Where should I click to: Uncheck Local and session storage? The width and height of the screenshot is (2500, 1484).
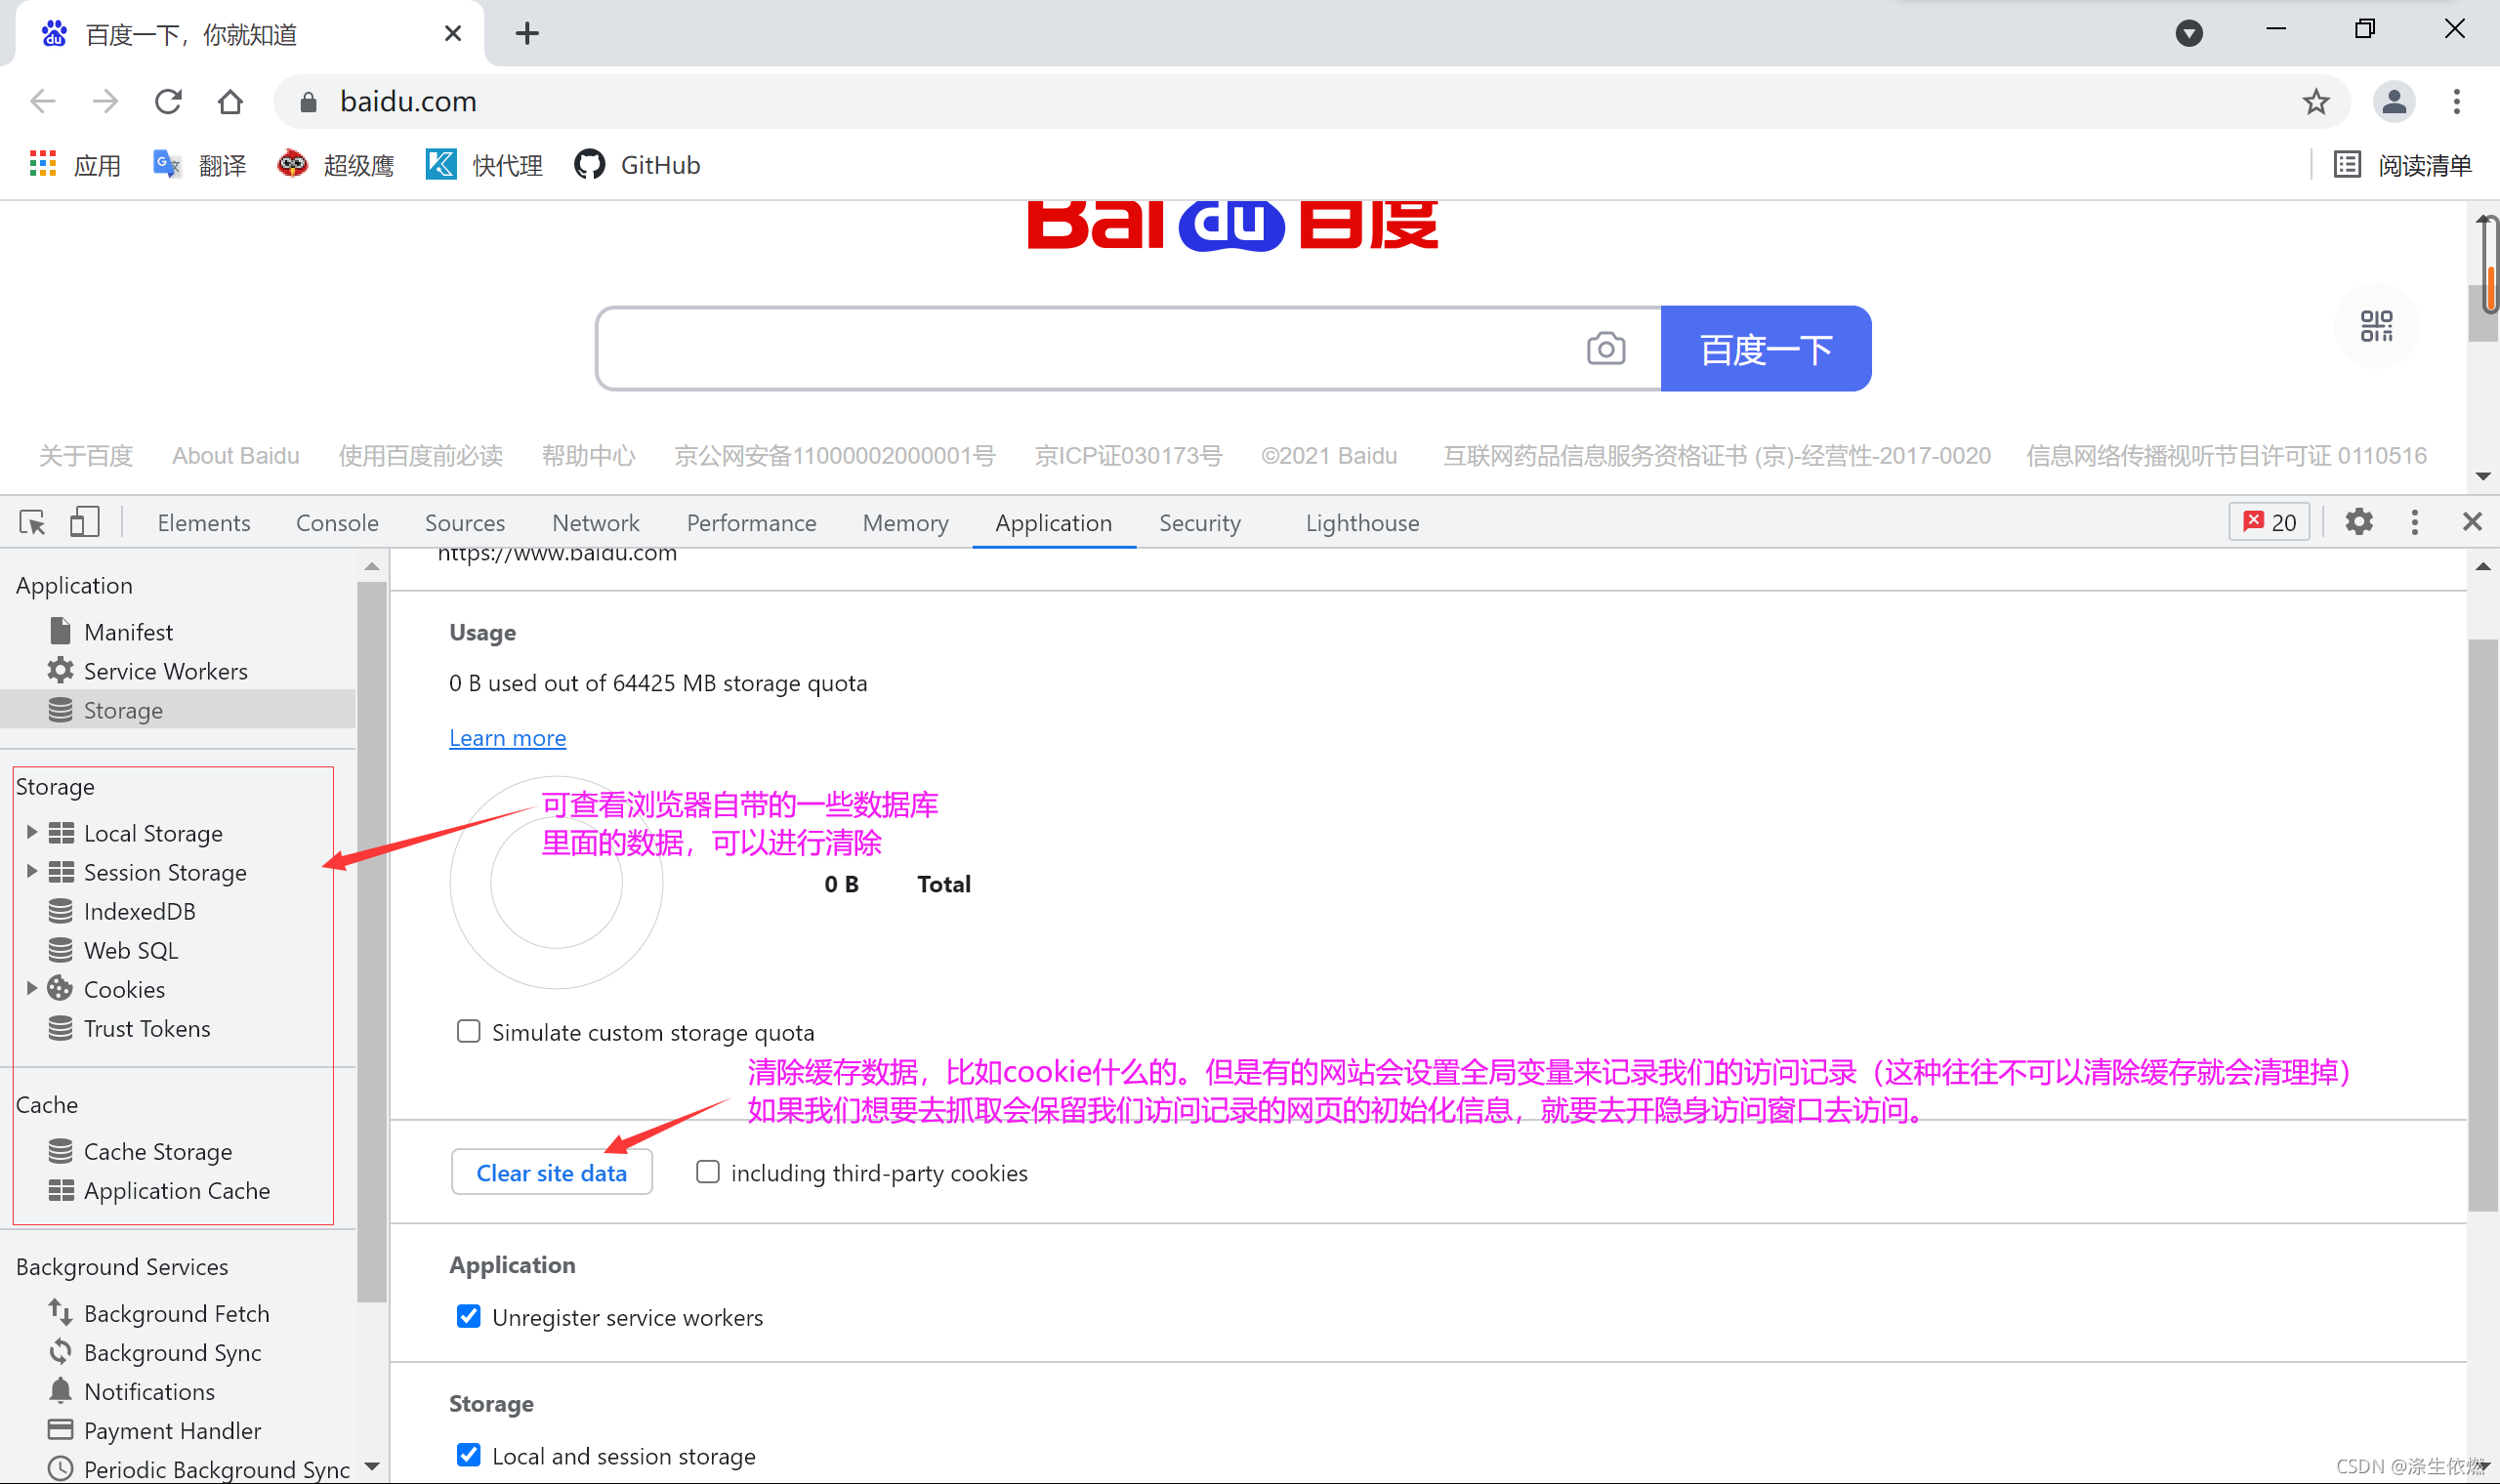pos(468,1455)
